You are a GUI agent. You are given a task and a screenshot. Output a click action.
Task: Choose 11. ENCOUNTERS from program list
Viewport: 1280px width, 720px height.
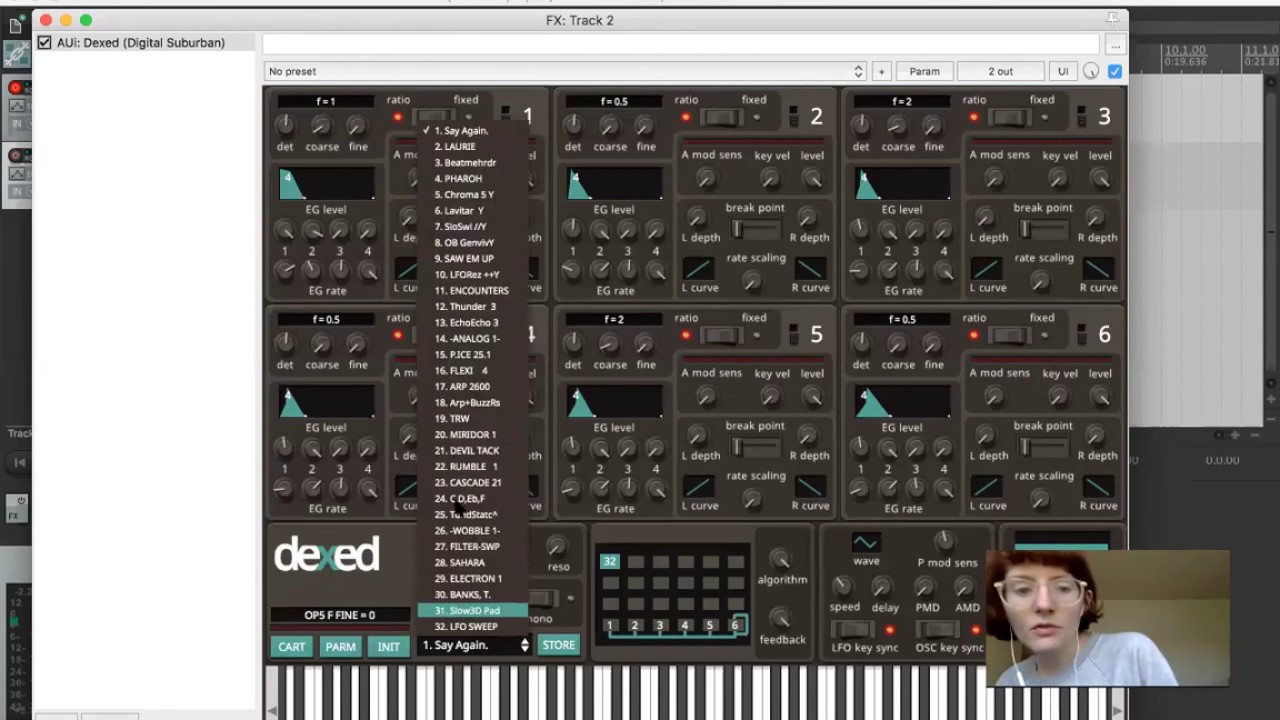pyautogui.click(x=472, y=290)
